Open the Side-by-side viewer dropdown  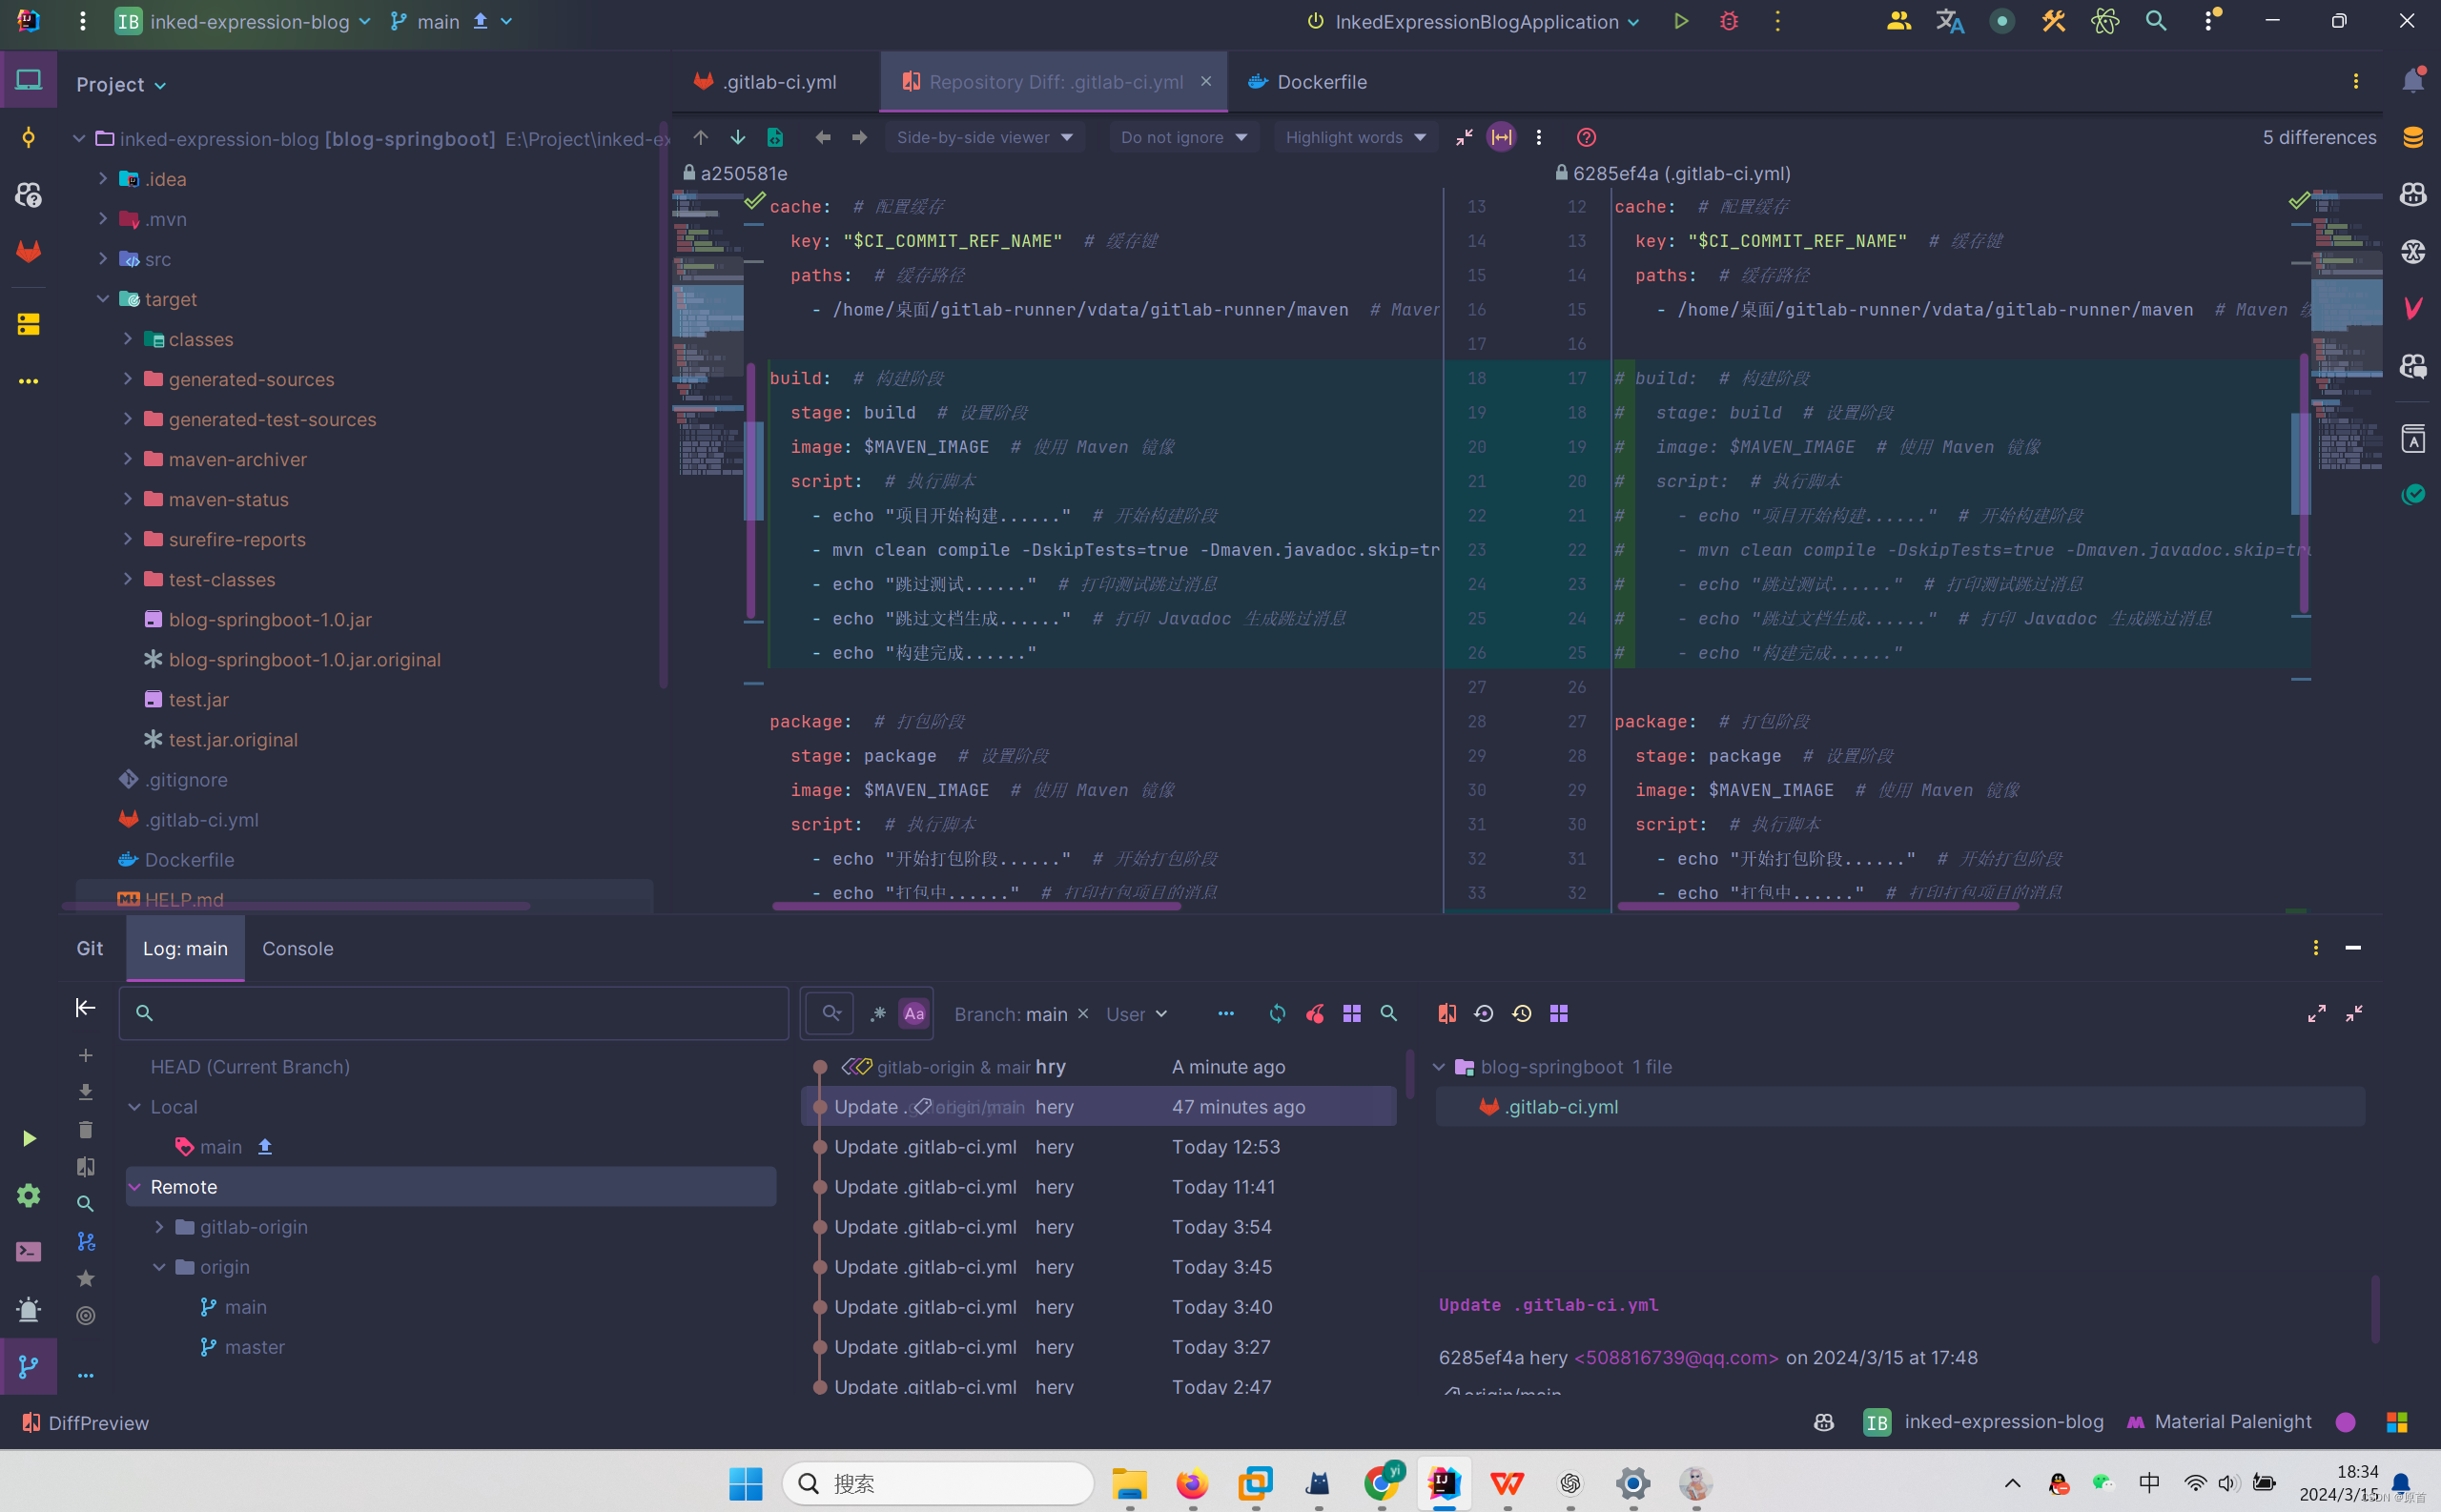[x=984, y=137]
